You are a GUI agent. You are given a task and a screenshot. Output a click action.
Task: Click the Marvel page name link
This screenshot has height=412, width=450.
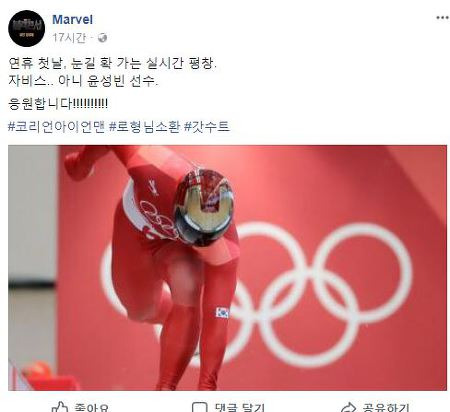click(x=72, y=20)
